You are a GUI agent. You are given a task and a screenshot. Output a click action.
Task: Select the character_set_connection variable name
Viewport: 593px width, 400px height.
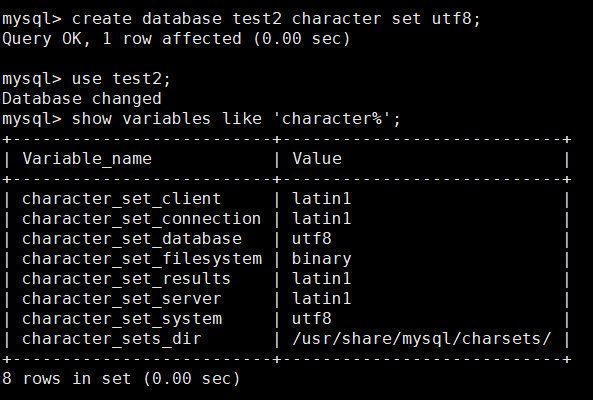coord(141,219)
